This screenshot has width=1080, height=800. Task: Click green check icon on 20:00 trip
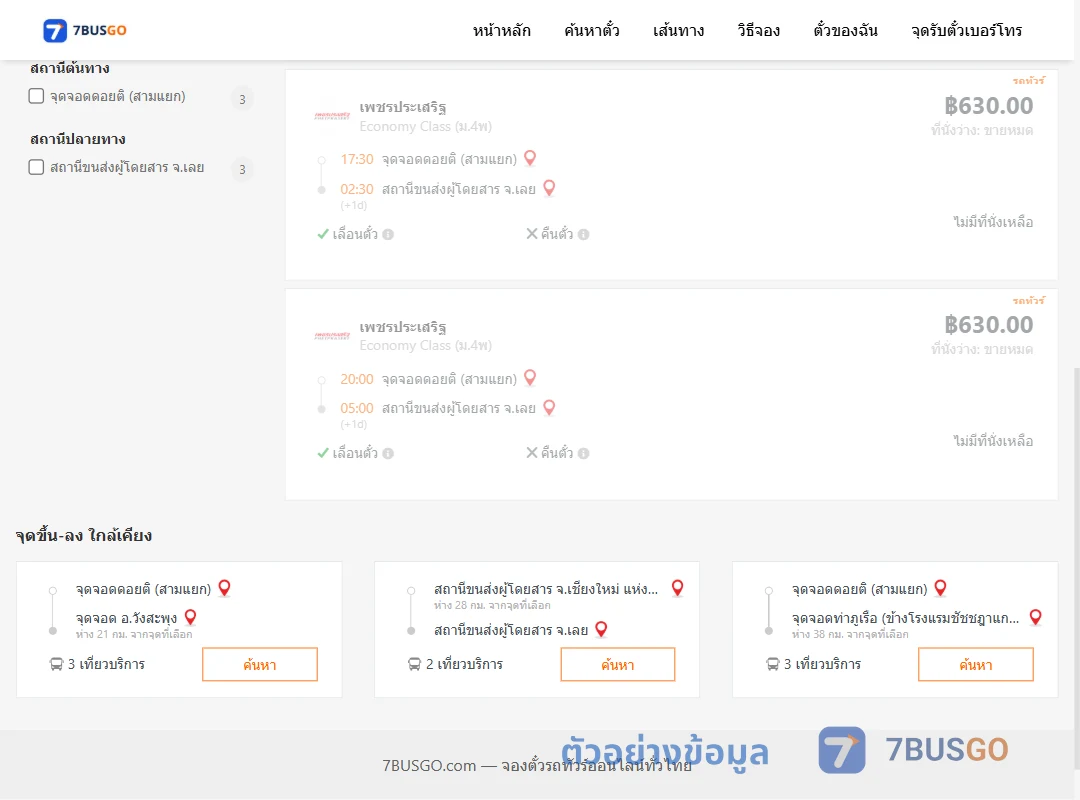click(x=322, y=453)
